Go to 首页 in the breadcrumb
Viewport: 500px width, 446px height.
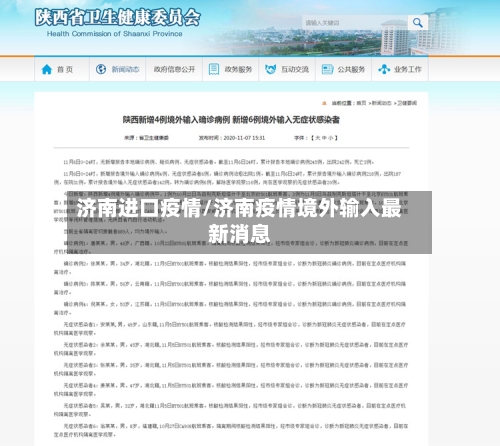point(361,103)
